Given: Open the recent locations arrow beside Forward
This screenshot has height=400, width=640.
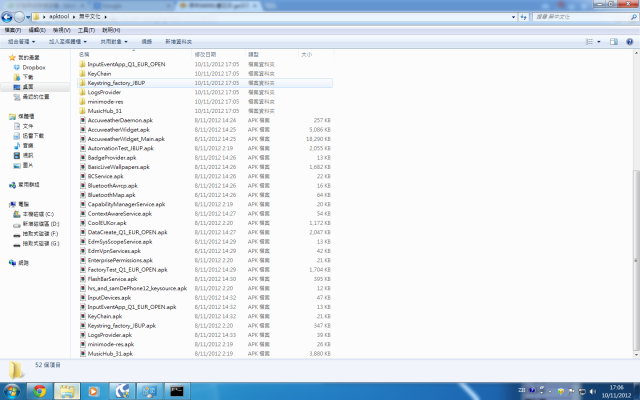Looking at the screenshot, I should tap(28, 17).
